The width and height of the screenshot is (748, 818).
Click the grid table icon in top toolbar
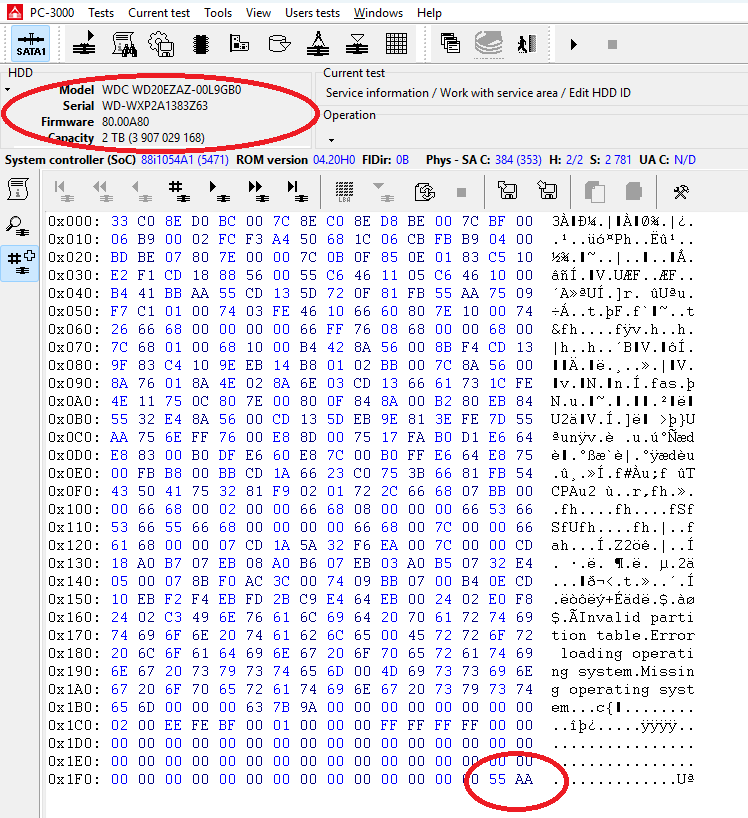point(396,44)
